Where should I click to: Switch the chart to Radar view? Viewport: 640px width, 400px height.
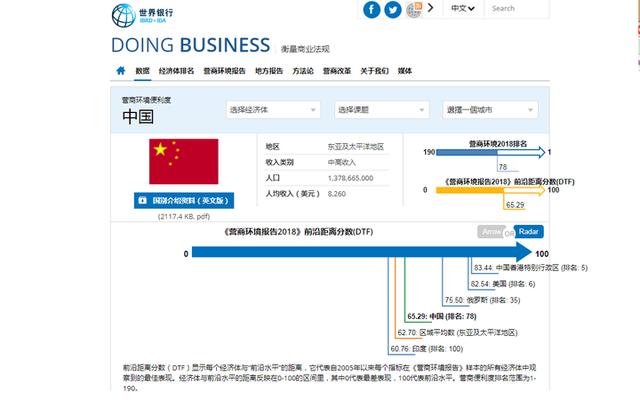pos(529,231)
